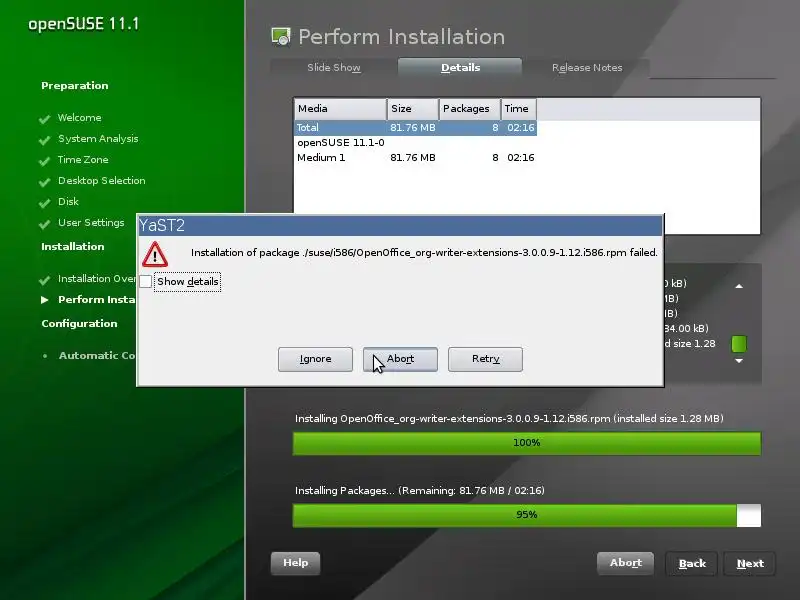Click the arrow marker beside Perform Installation
Viewport: 800px width, 600px height.
(45, 299)
